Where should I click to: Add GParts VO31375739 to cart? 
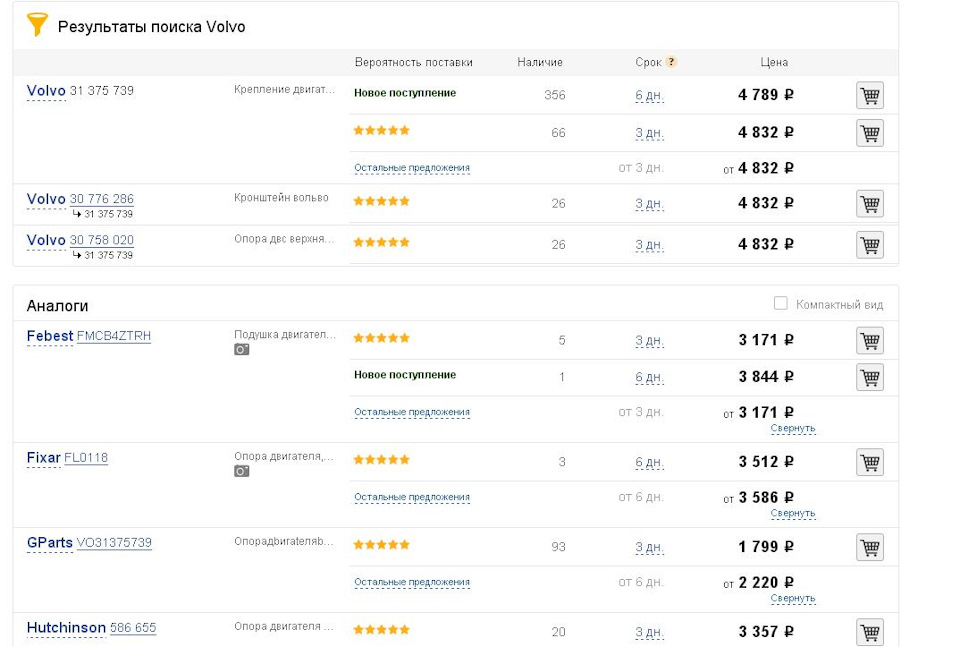869,548
